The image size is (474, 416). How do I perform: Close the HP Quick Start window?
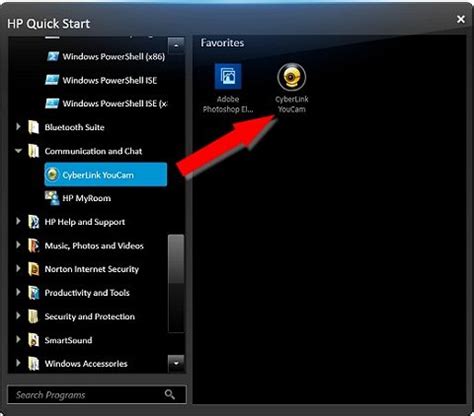[461, 19]
